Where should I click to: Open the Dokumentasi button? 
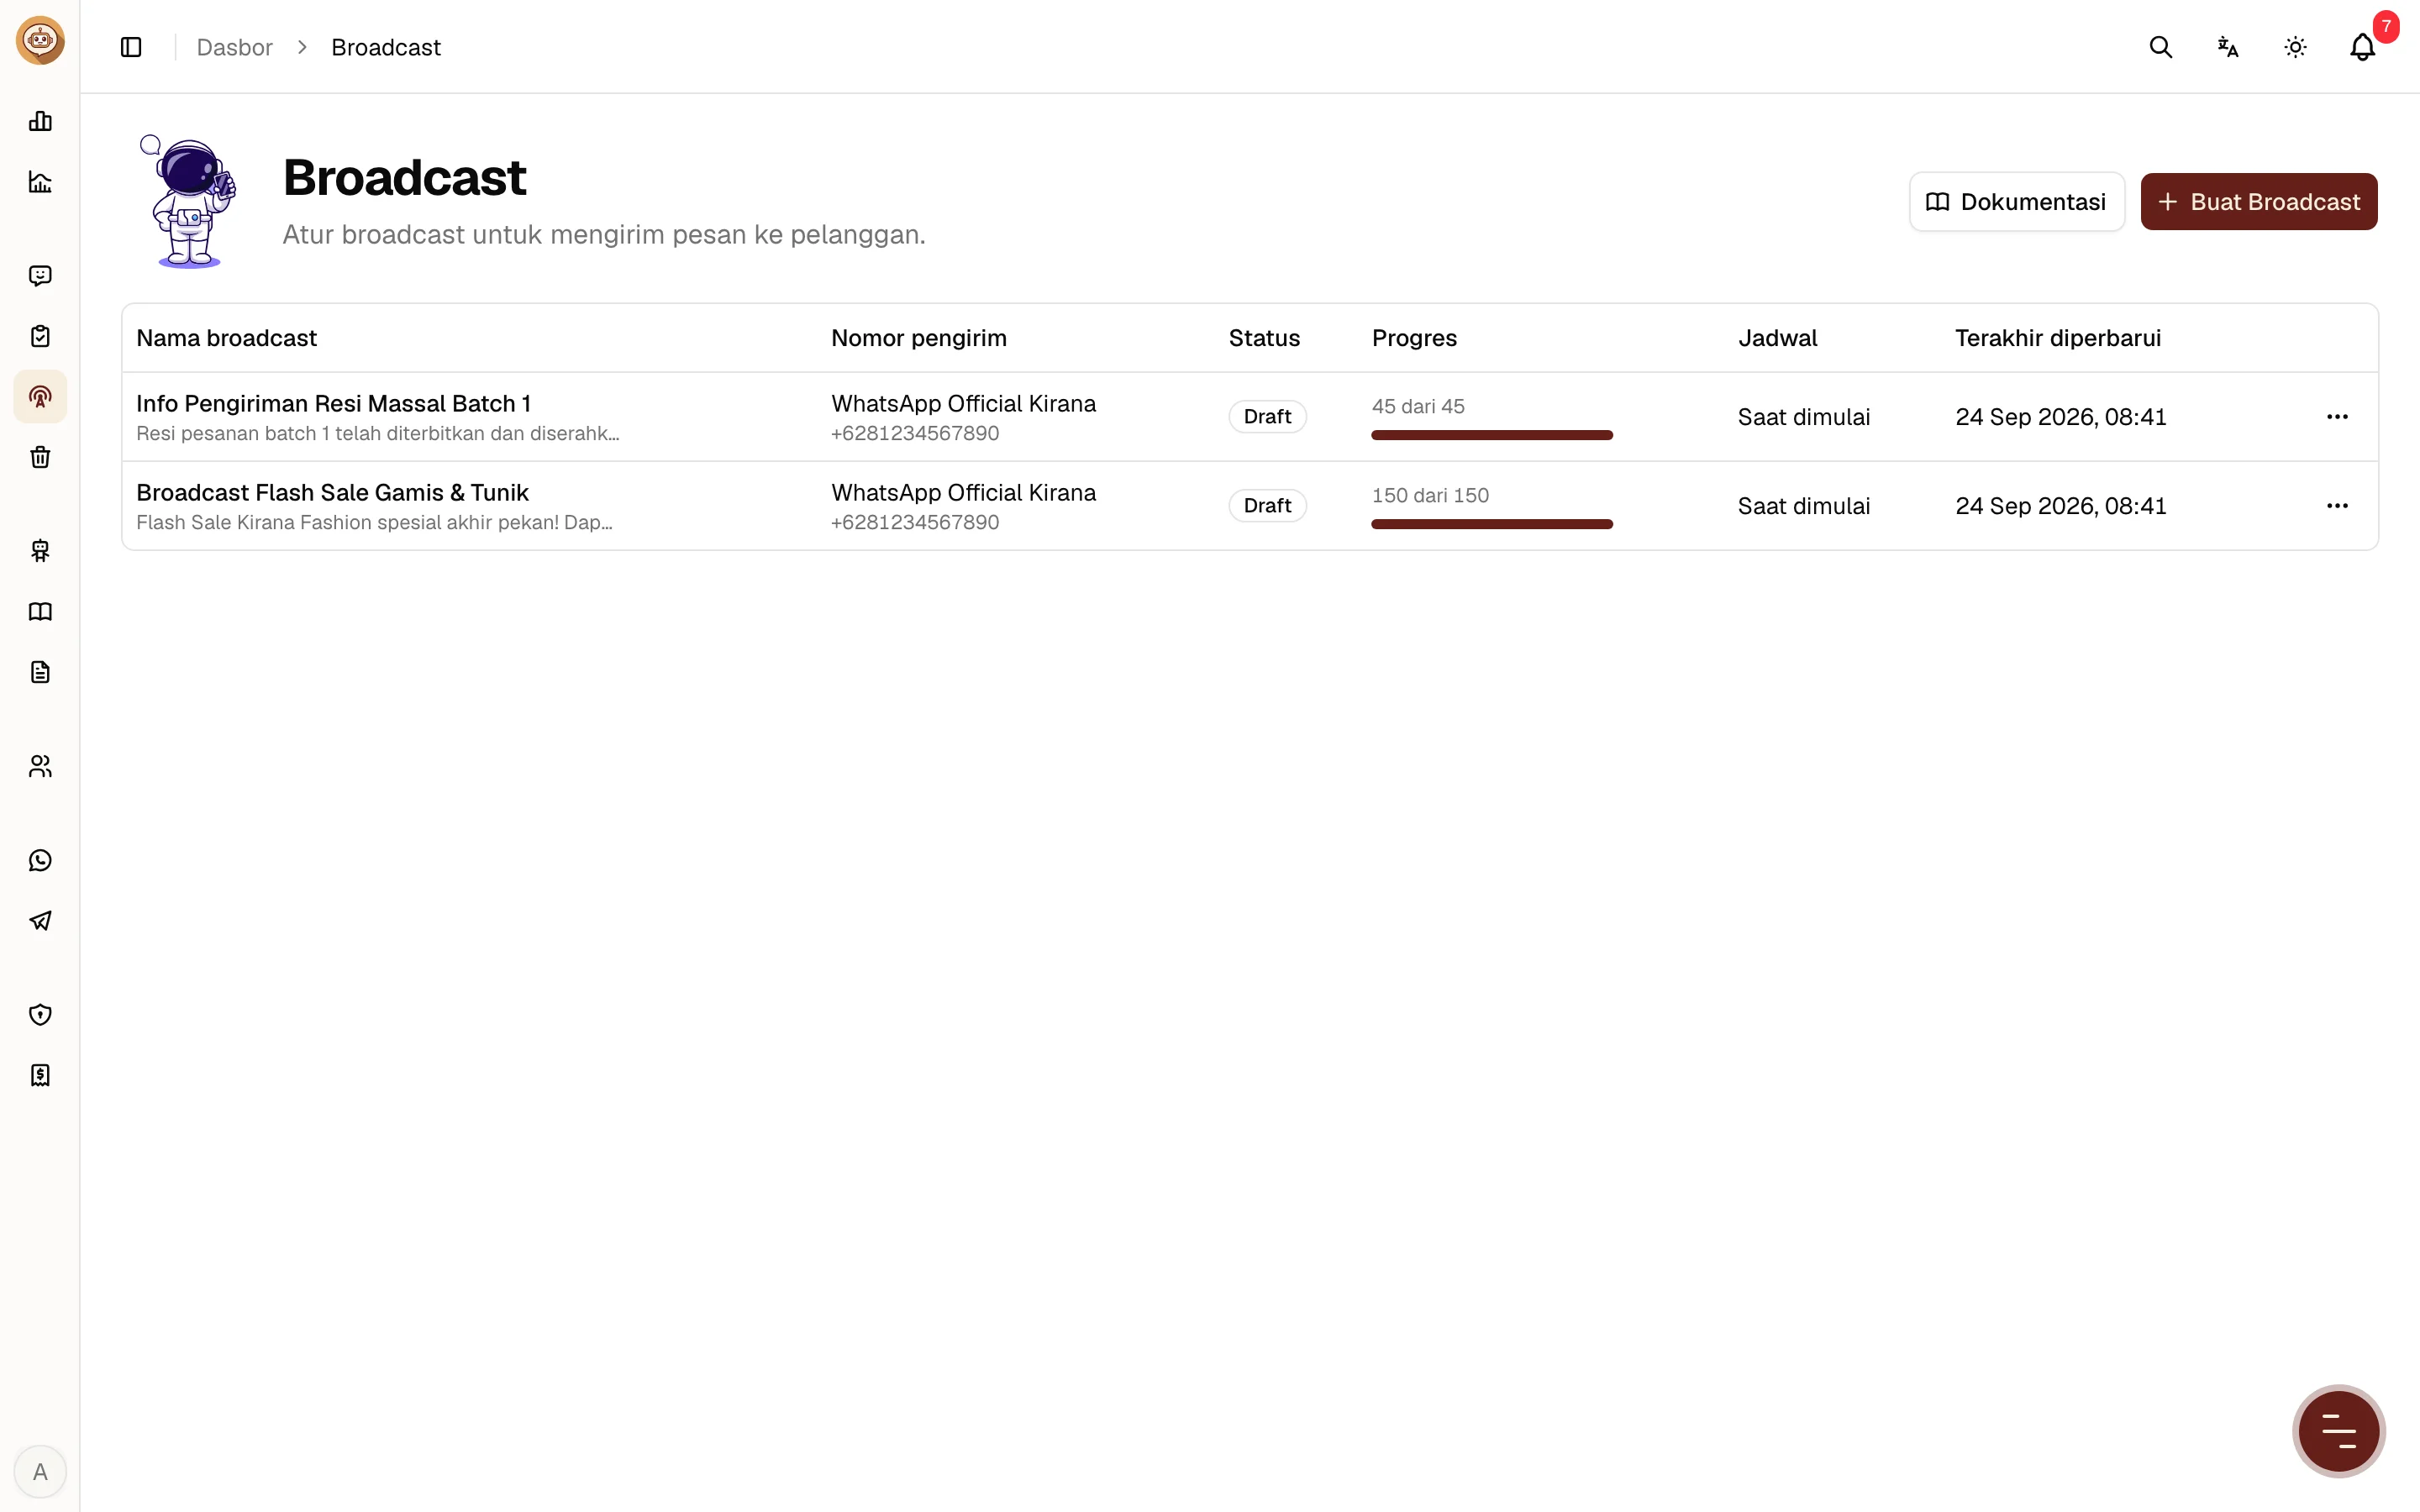coord(2016,202)
